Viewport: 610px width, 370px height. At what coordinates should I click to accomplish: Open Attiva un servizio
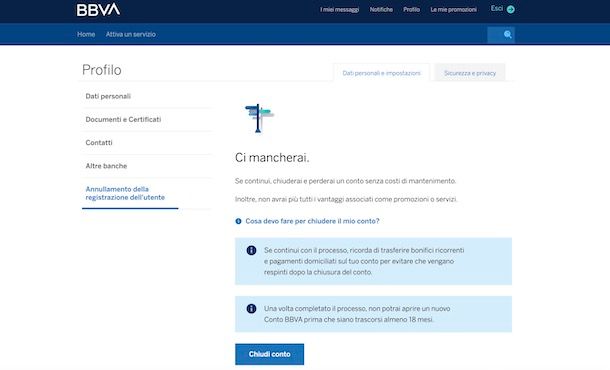point(131,34)
